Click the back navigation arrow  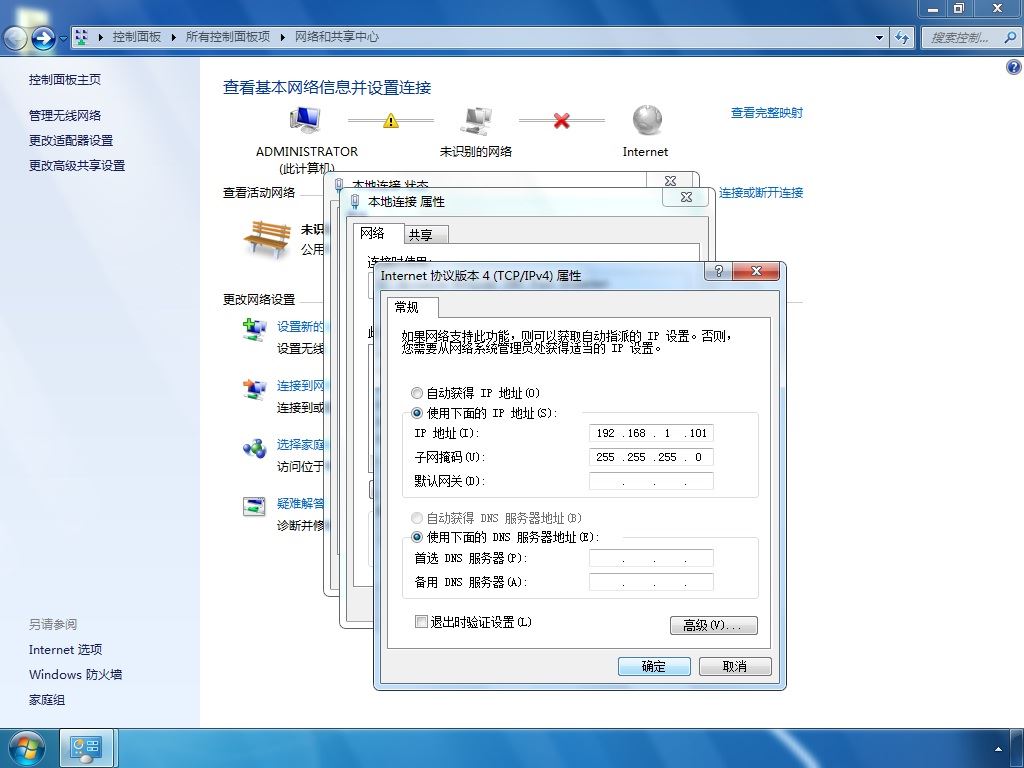[15, 38]
